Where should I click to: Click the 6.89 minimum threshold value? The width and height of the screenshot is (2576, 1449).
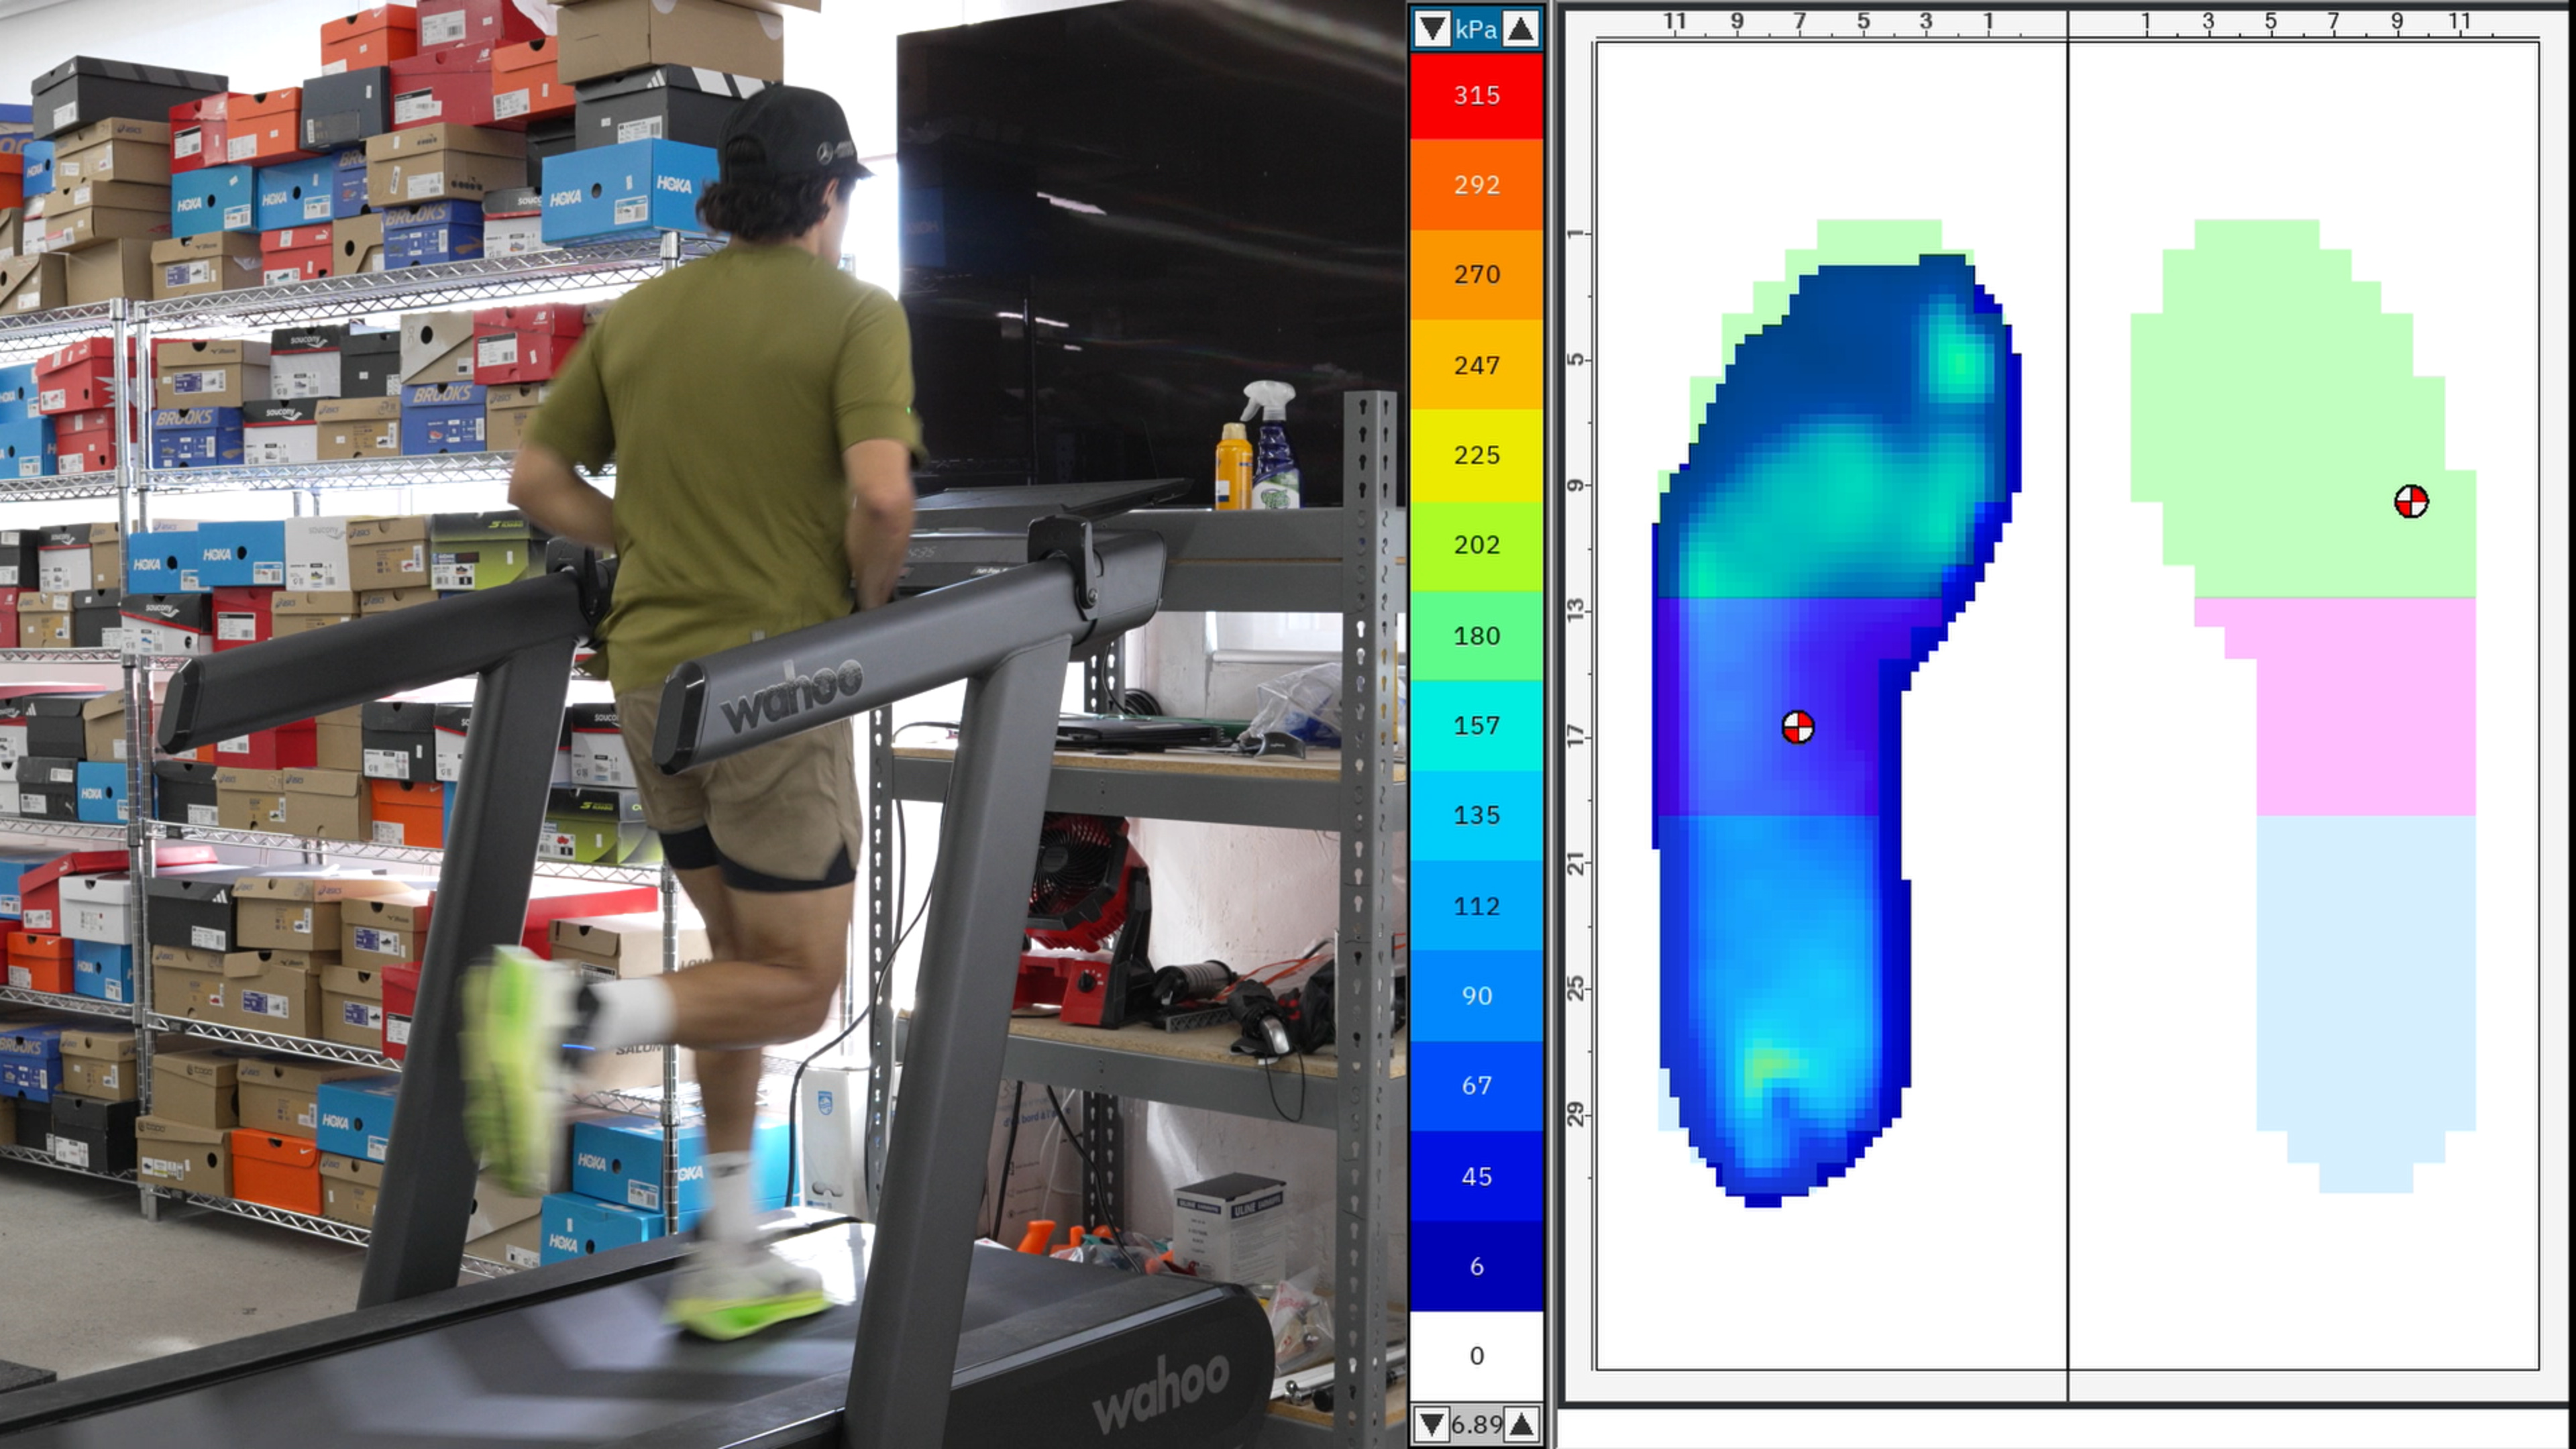tap(1476, 1424)
